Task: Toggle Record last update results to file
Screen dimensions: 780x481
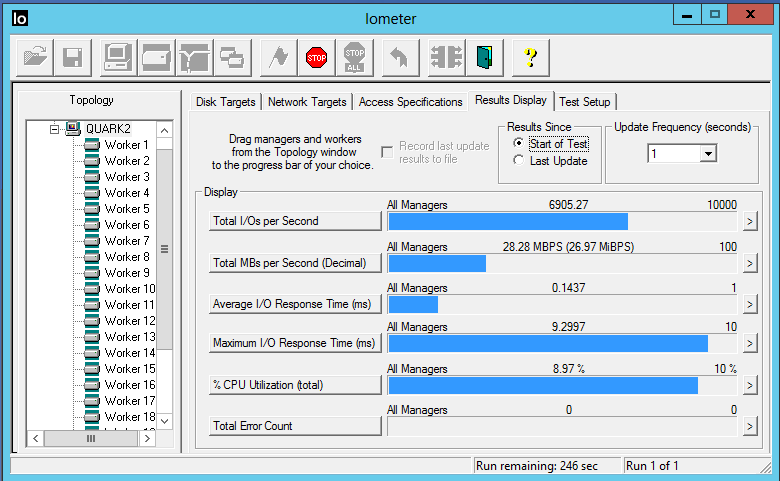Action: coord(387,152)
